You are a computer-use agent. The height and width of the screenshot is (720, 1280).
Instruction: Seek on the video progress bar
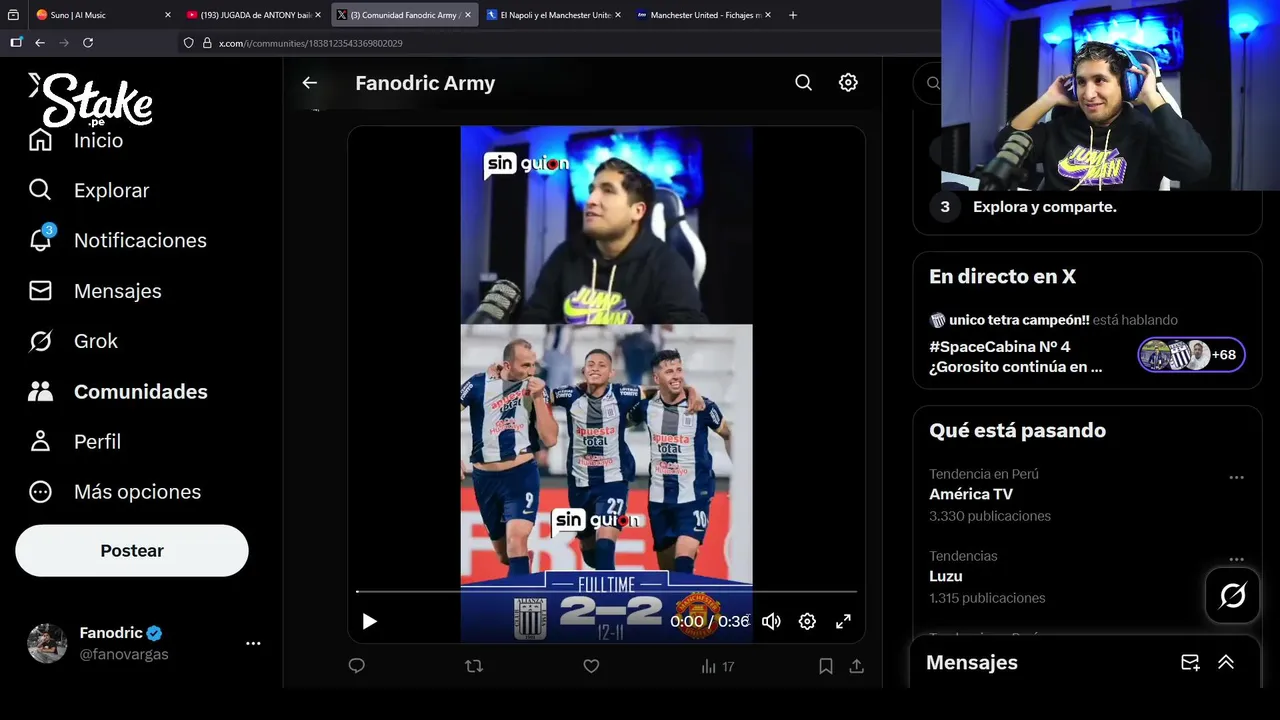pyautogui.click(x=606, y=592)
